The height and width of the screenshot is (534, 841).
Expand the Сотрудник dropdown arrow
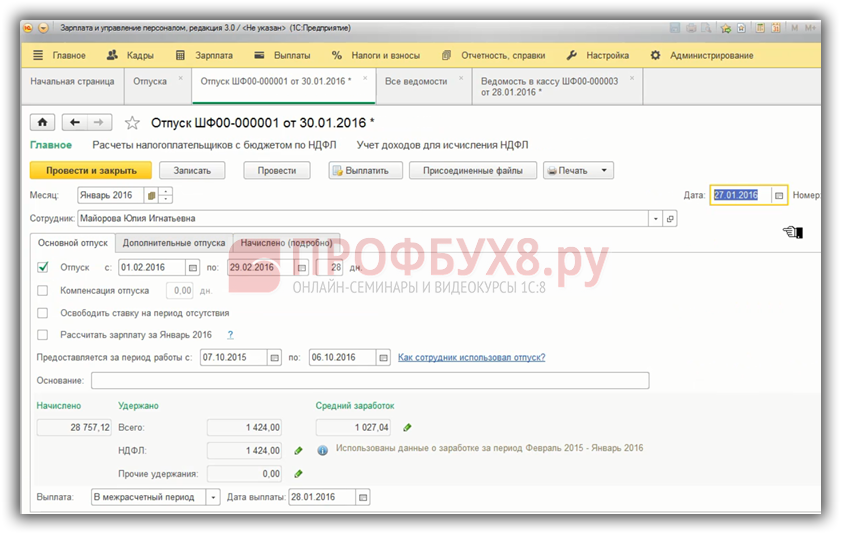click(x=655, y=219)
